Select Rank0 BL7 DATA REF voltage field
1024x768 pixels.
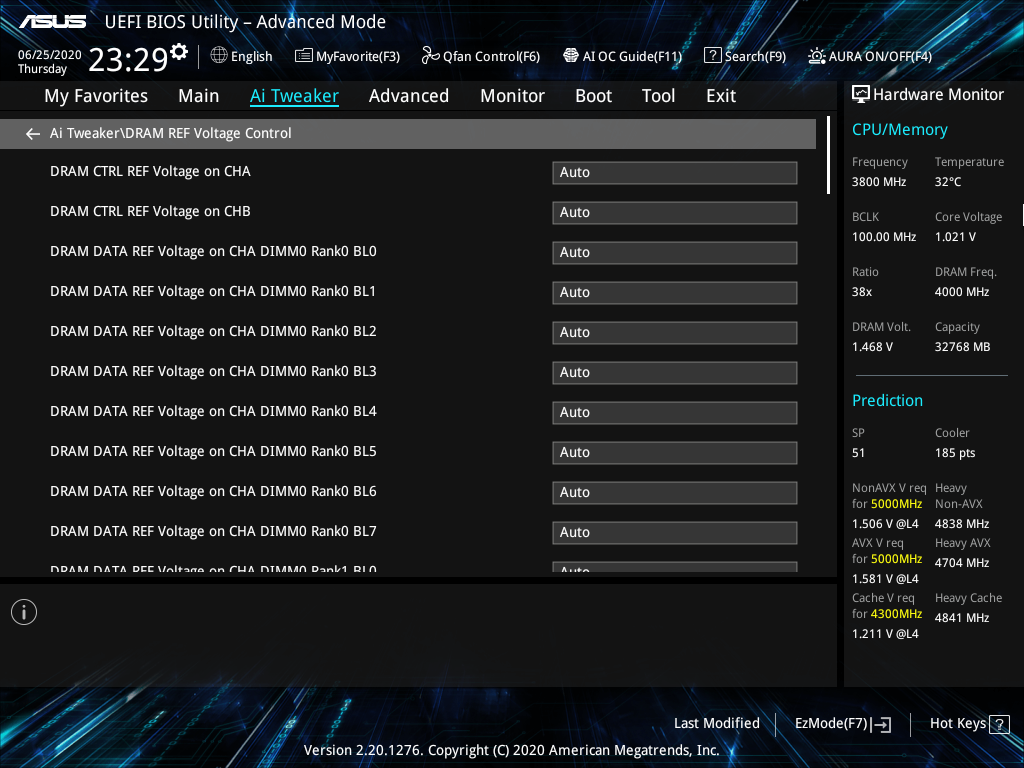coord(675,532)
